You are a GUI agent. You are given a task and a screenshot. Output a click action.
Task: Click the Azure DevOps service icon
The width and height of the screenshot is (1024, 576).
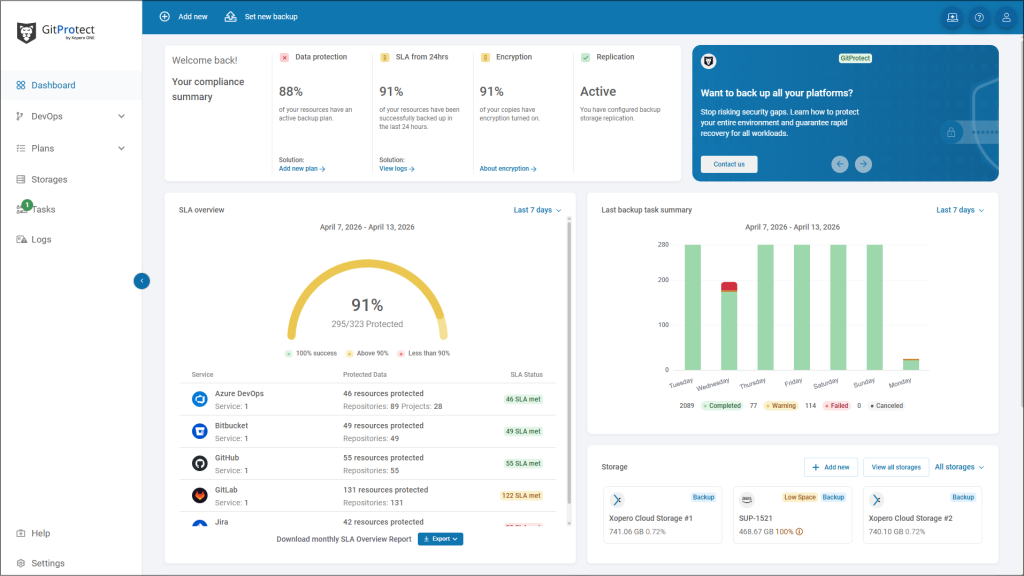(x=198, y=398)
